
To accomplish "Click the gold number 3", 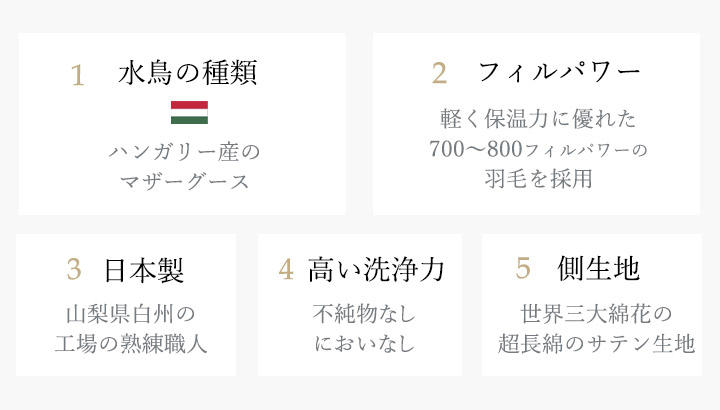I will (x=74, y=269).
